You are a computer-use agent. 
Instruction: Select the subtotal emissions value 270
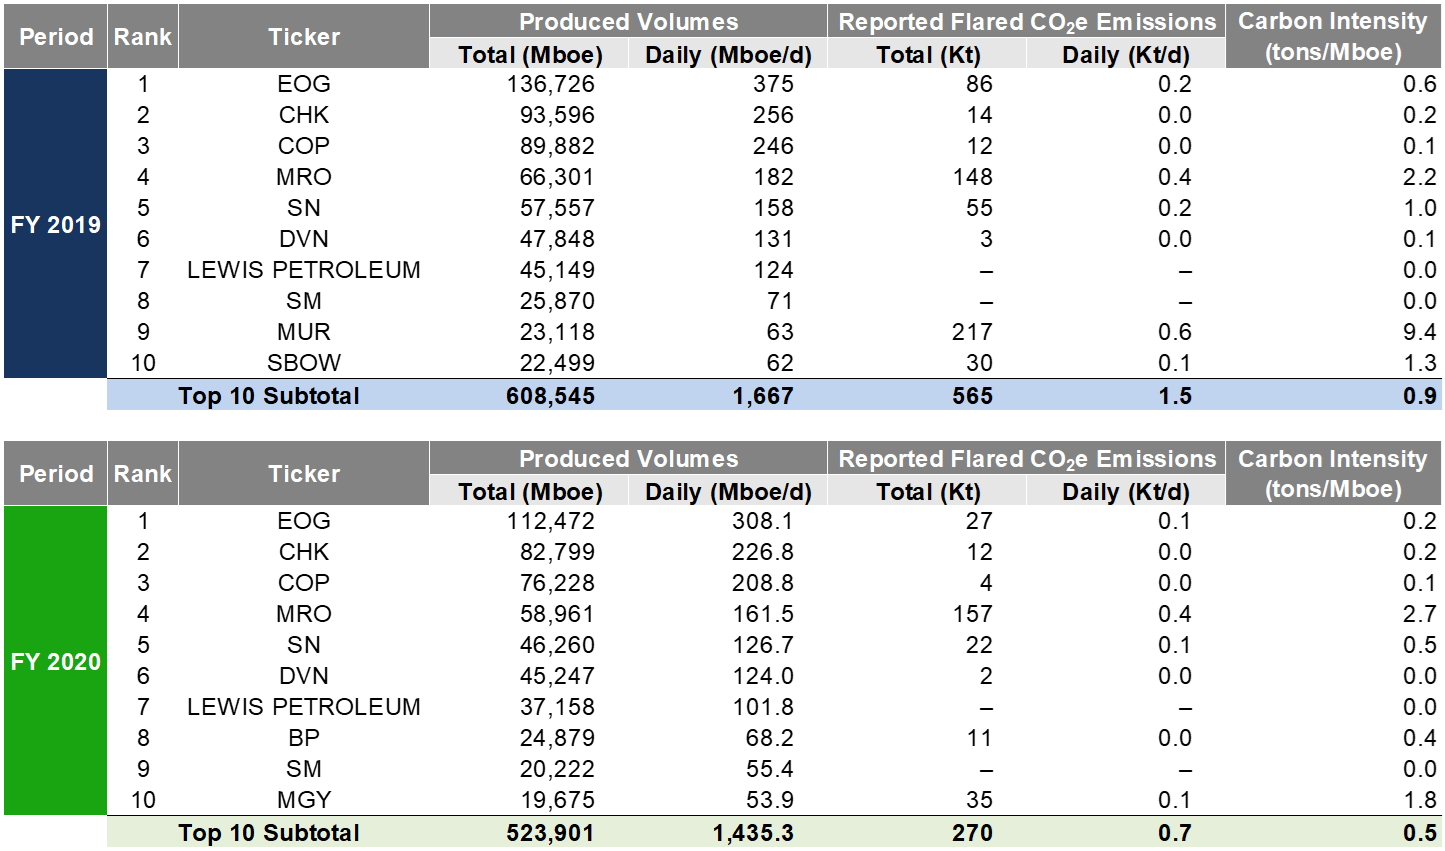pyautogui.click(x=971, y=833)
